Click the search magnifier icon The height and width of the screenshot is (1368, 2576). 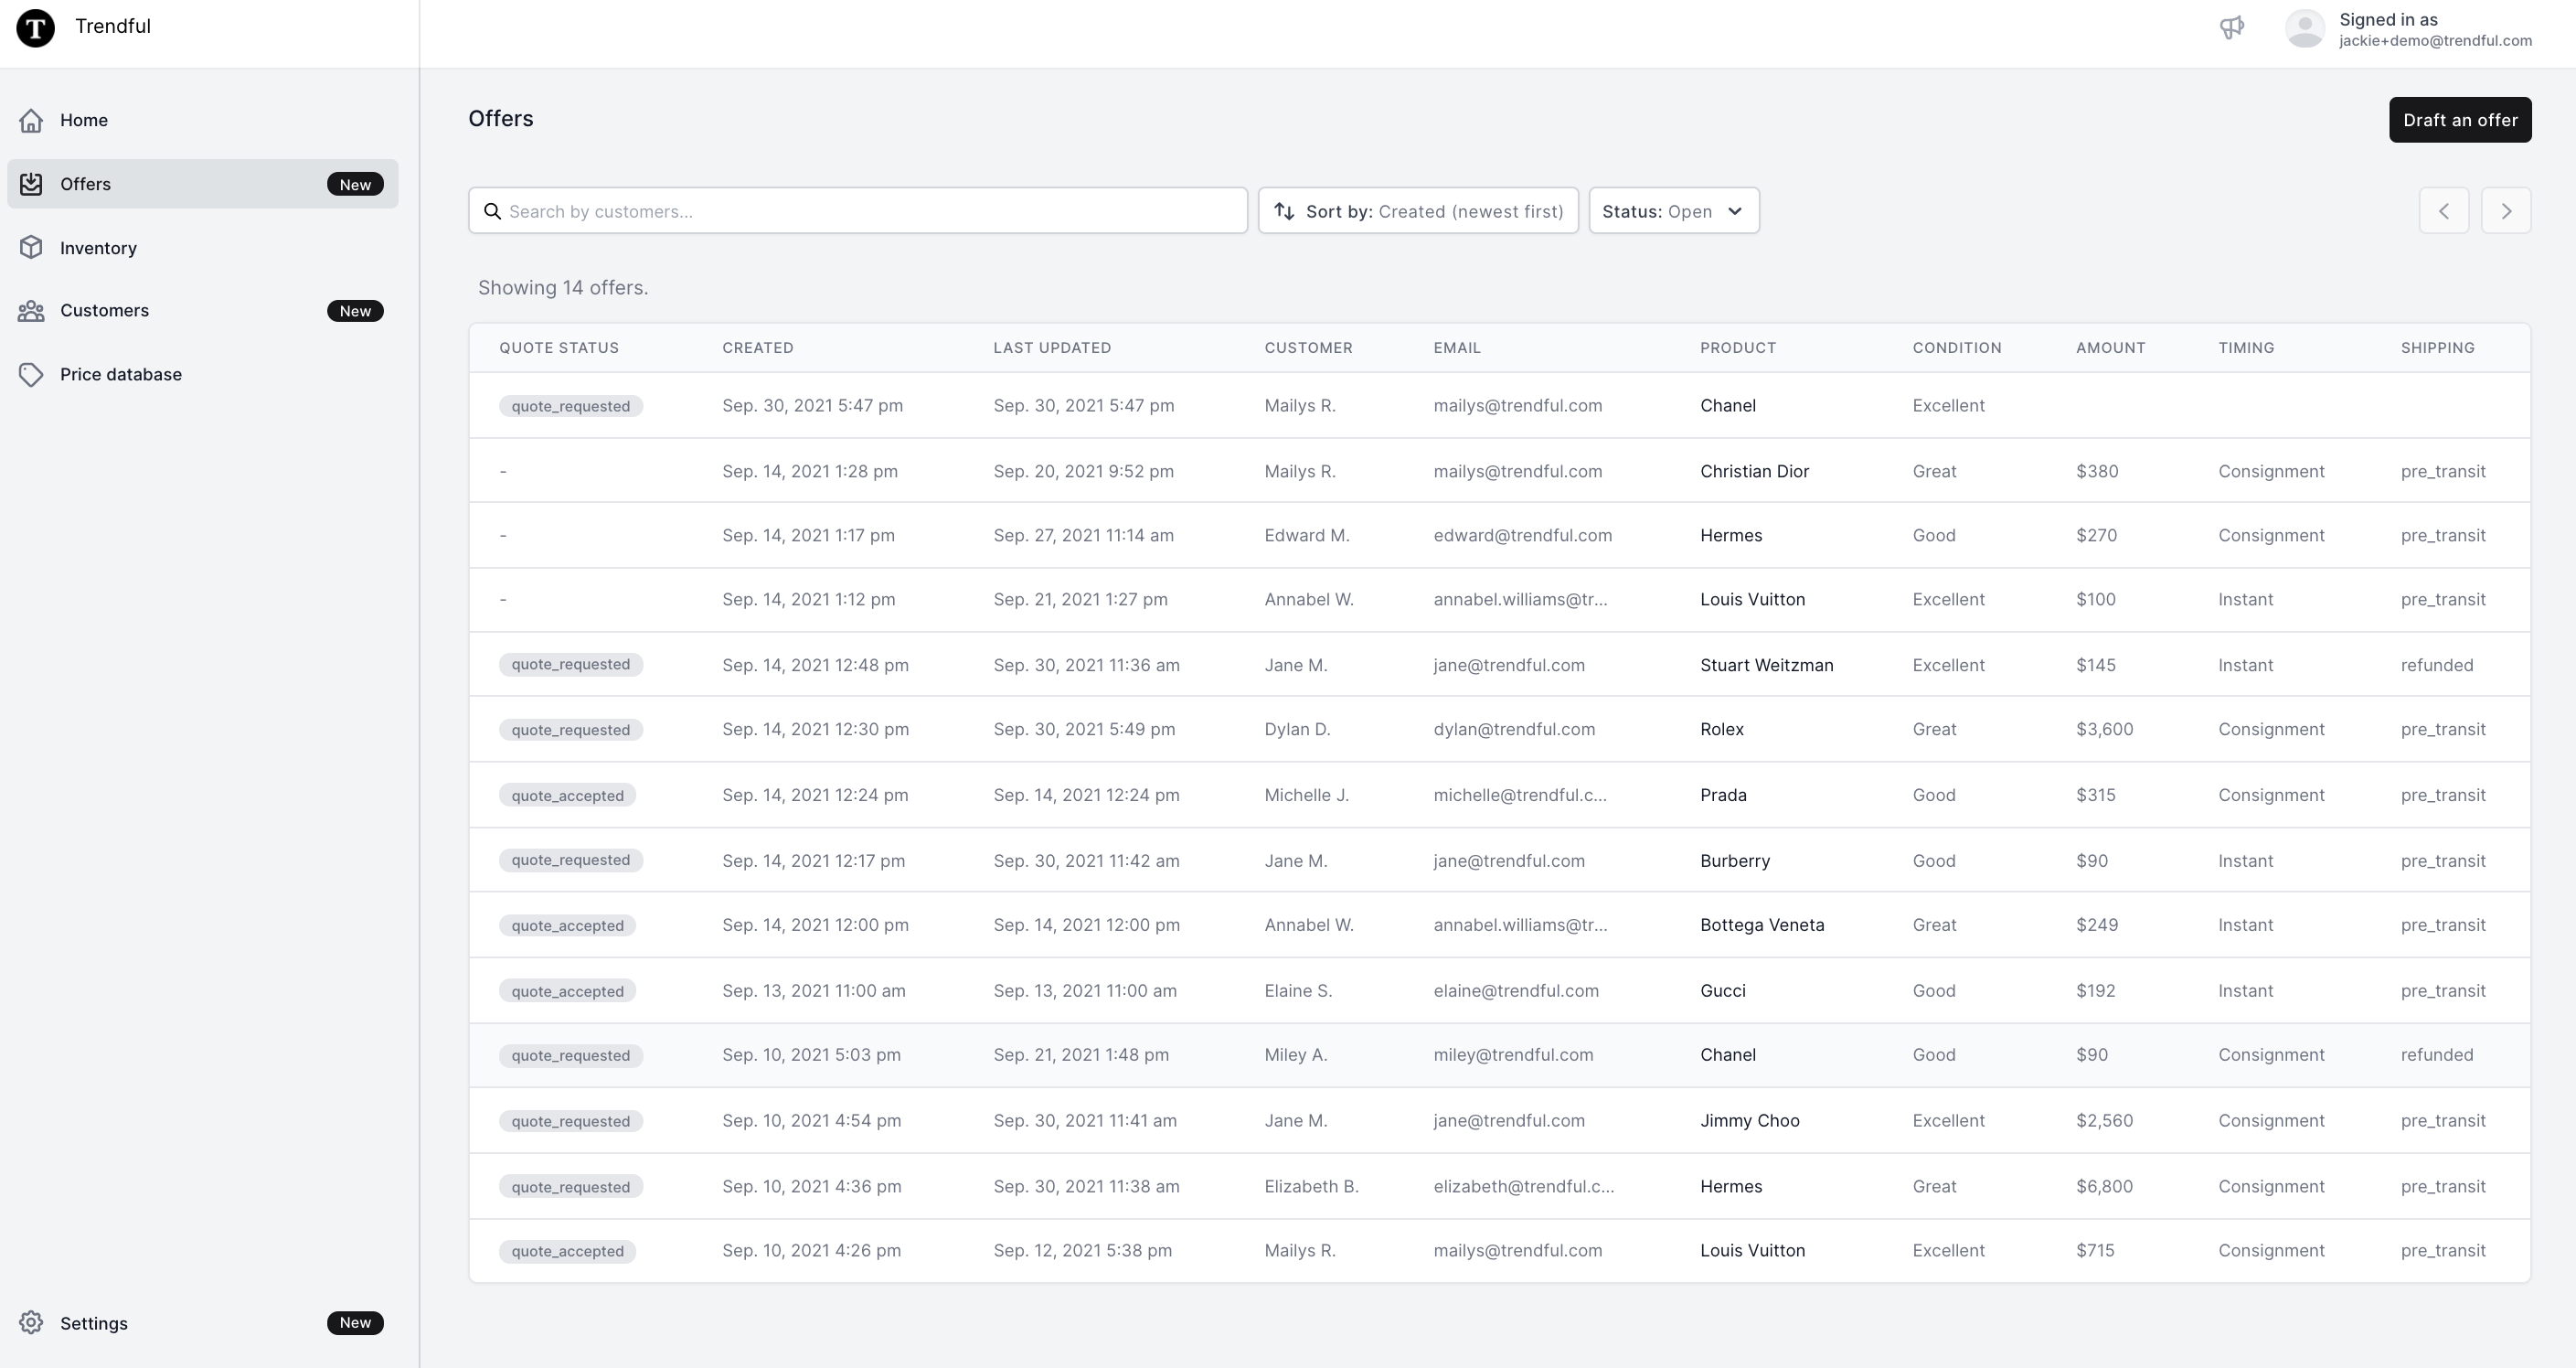pos(492,211)
